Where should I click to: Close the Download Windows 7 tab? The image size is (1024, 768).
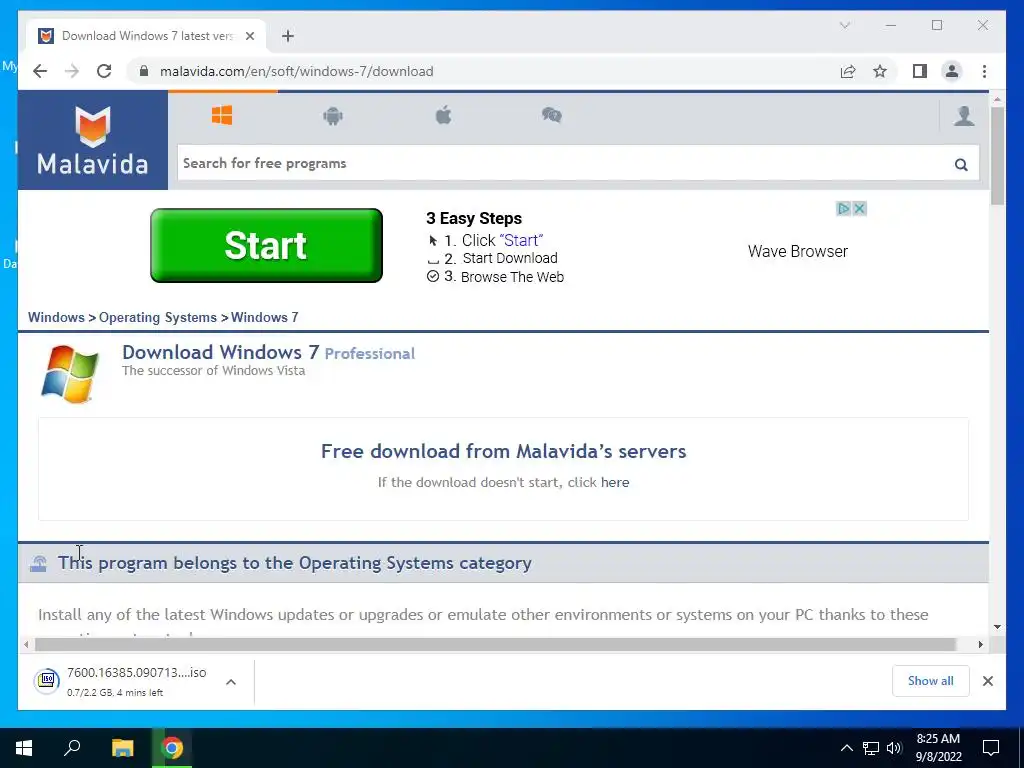[249, 36]
